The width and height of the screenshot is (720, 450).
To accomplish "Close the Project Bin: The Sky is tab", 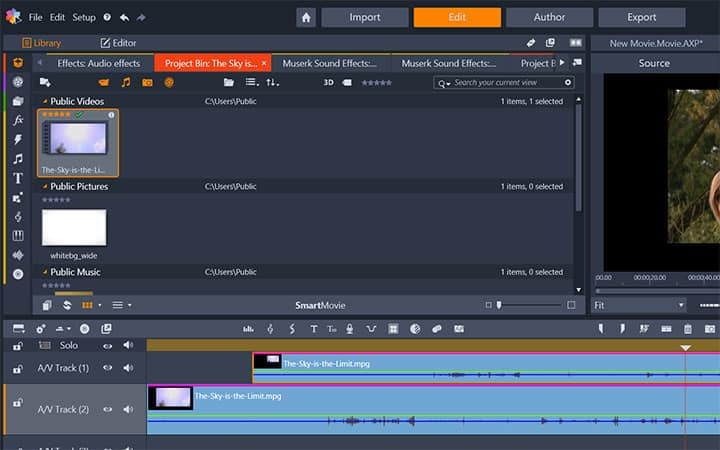I will click(x=264, y=63).
